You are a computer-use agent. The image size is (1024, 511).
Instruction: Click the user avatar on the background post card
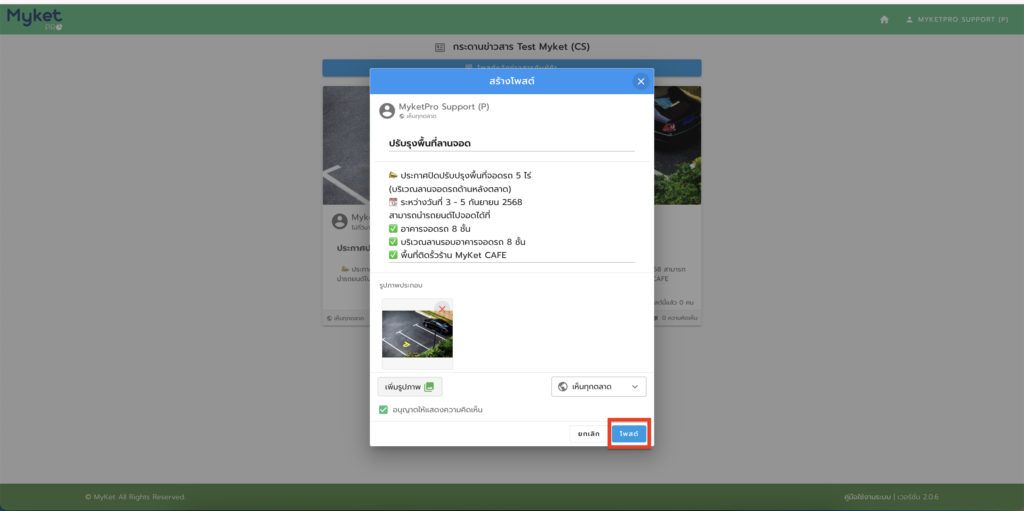tap(340, 221)
